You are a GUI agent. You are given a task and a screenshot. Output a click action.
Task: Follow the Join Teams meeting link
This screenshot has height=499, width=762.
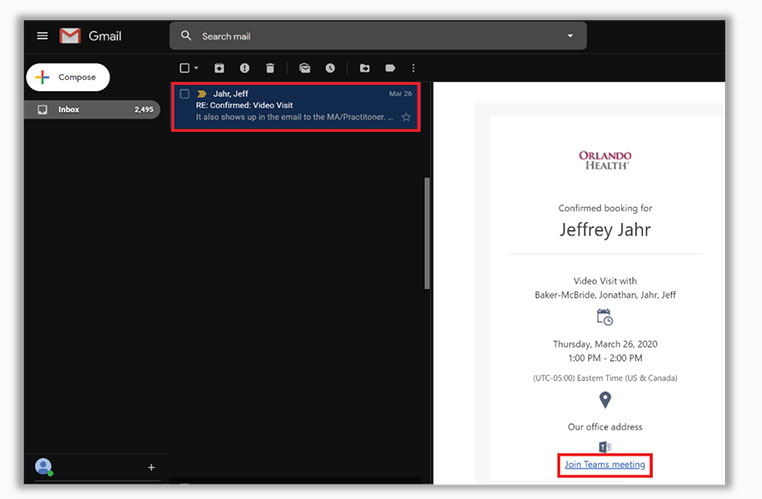point(605,464)
